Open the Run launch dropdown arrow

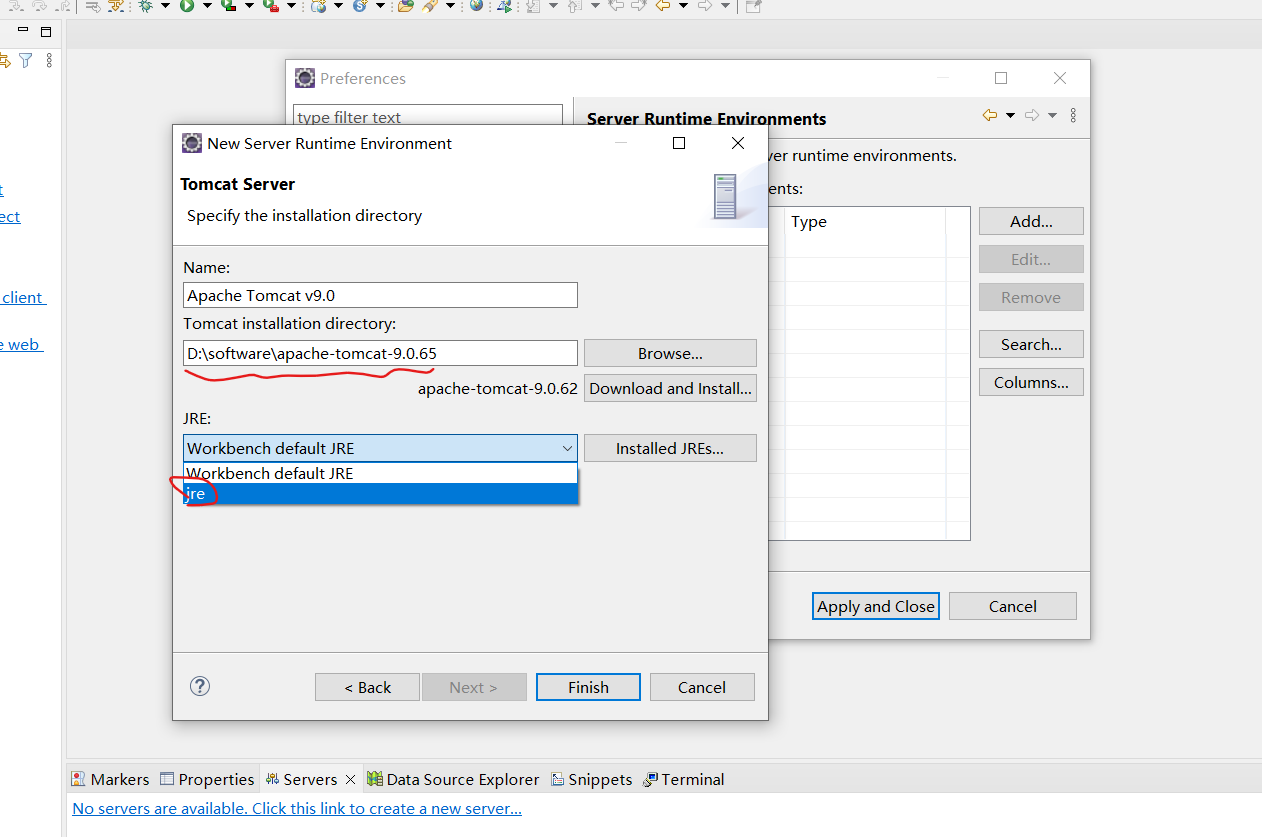click(x=207, y=6)
